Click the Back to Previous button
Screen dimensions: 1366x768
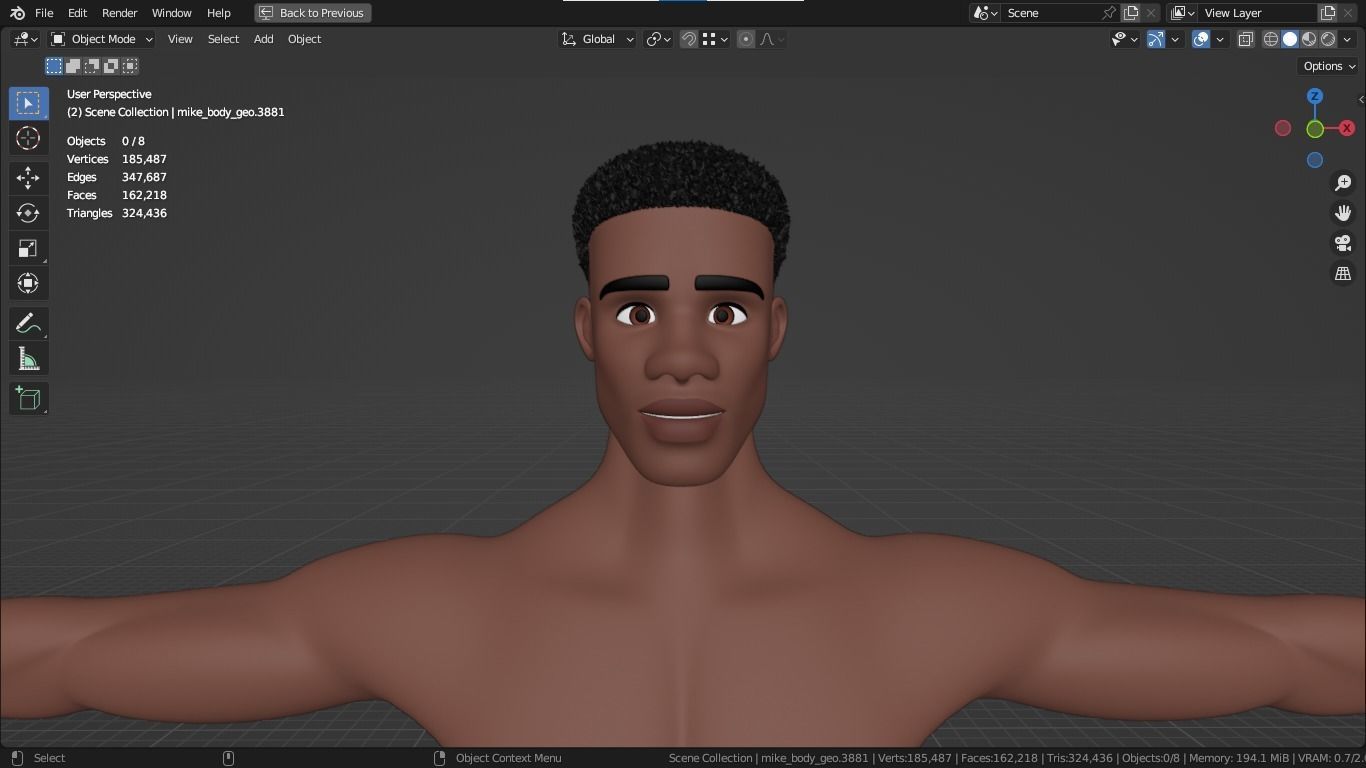tap(313, 13)
